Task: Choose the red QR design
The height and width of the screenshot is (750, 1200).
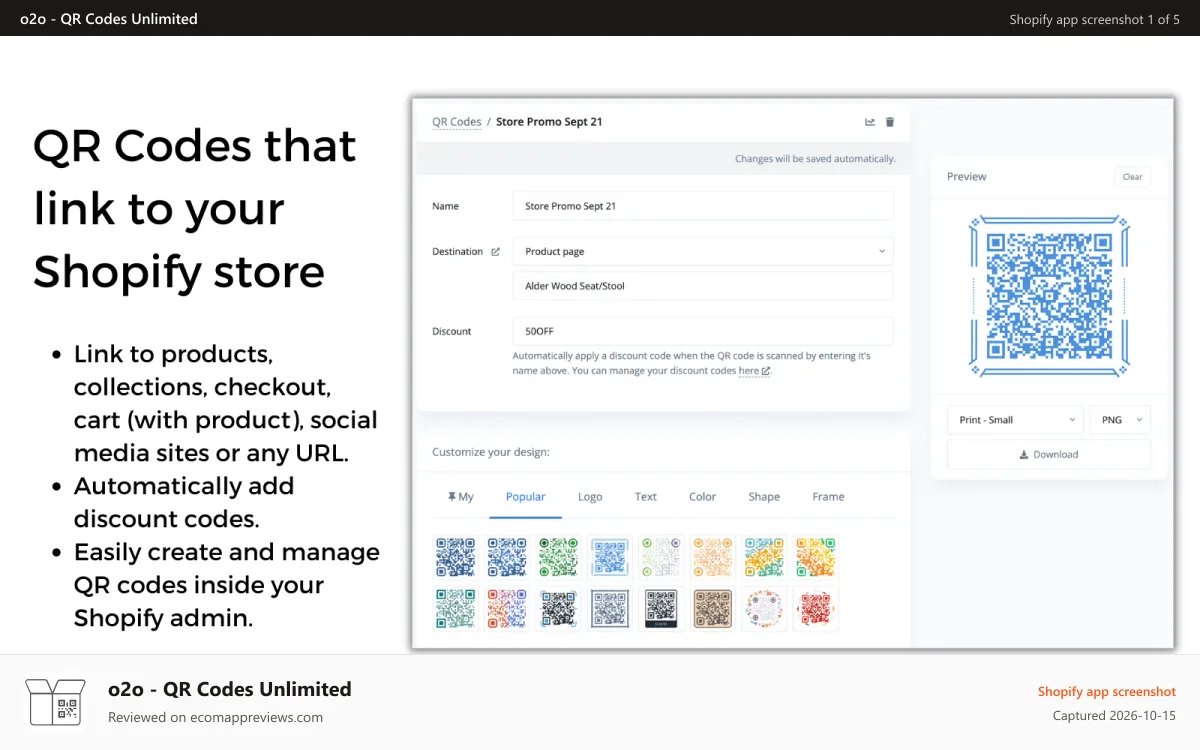Action: click(816, 608)
